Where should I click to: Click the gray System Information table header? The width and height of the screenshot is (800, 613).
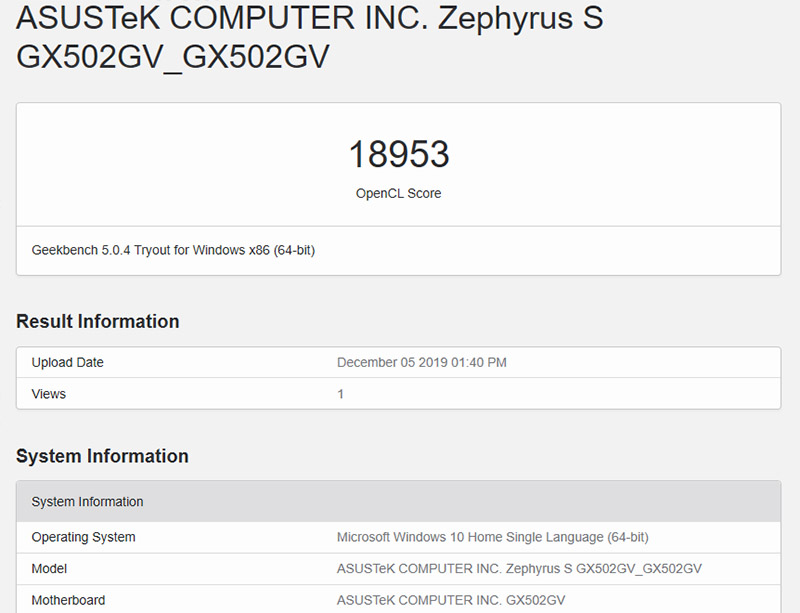(x=88, y=502)
